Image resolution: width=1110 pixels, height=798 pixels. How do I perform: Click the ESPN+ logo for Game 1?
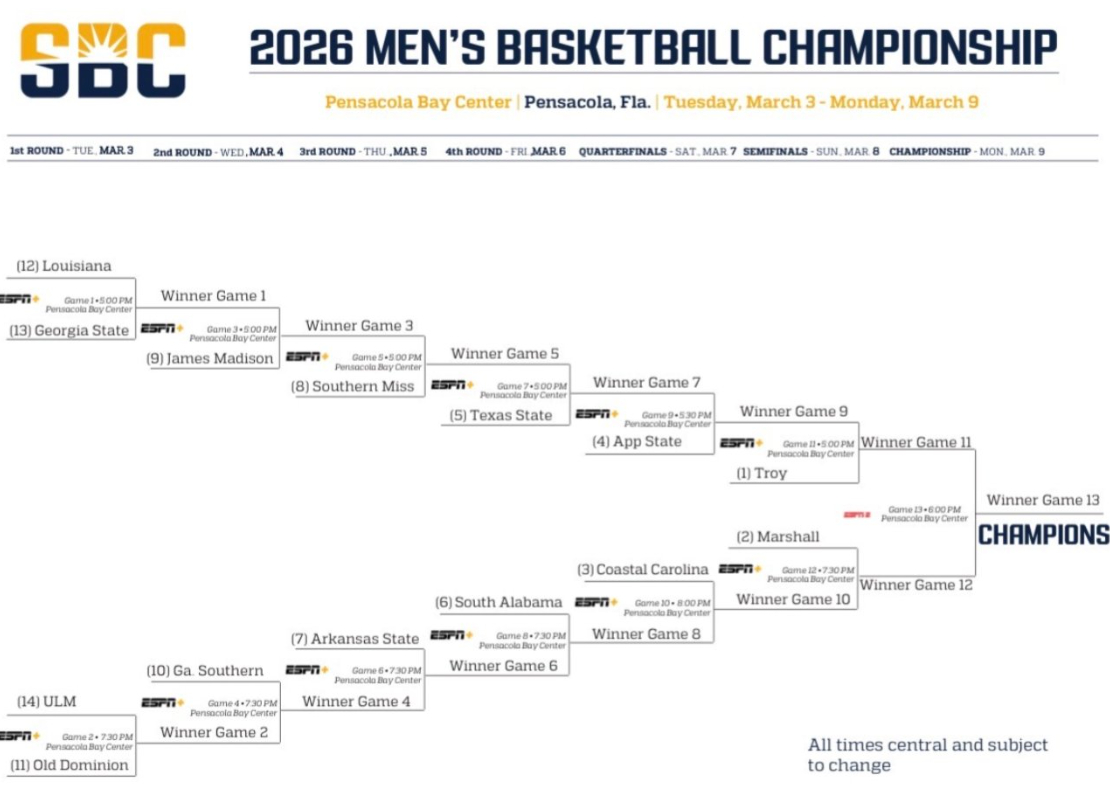coord(19,299)
